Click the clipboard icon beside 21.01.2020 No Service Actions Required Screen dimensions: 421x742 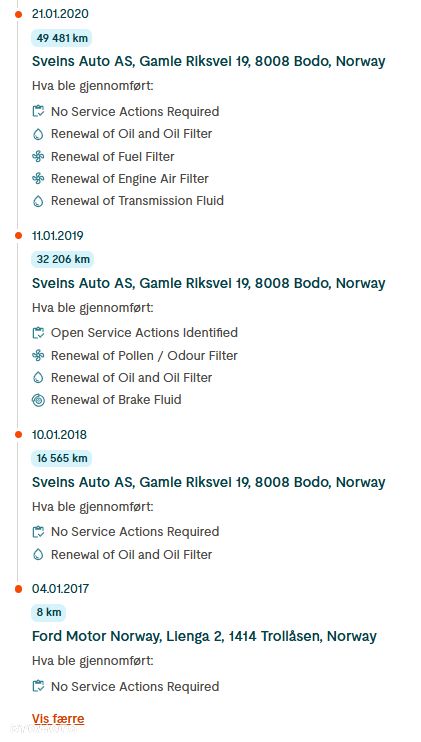coord(38,112)
